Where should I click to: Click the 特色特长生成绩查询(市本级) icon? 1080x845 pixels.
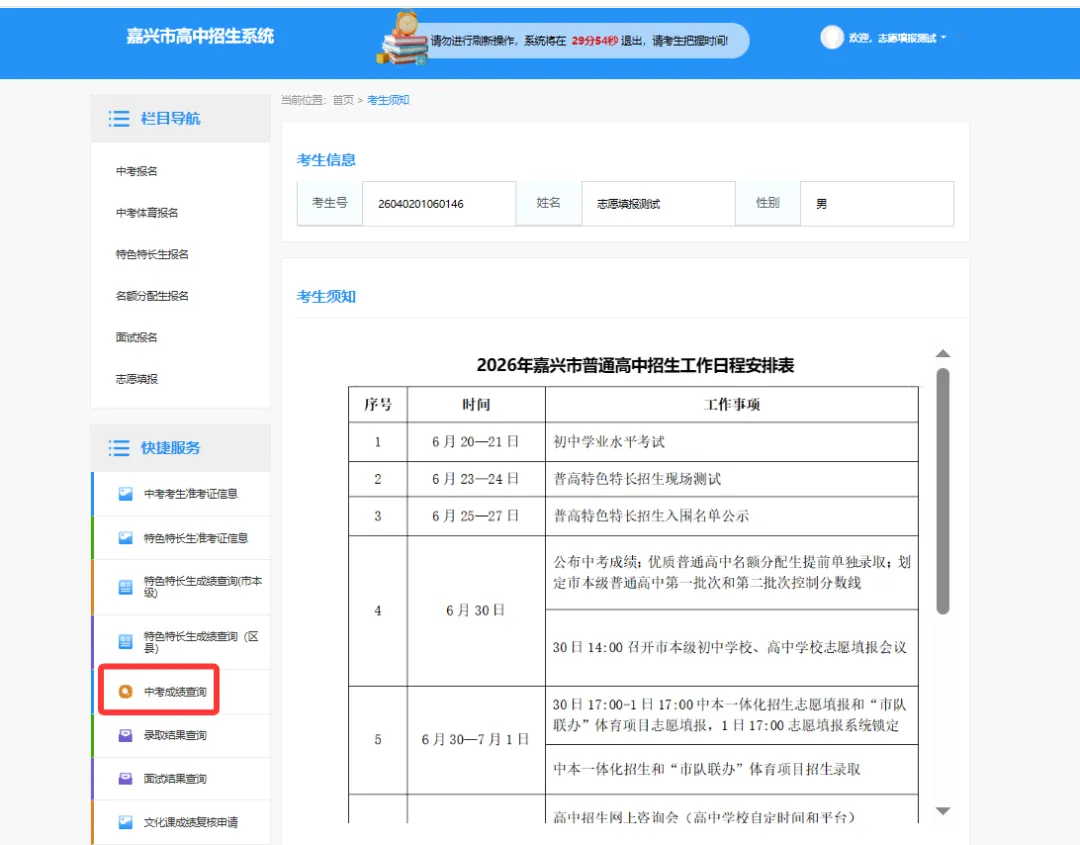pyautogui.click(x=125, y=587)
